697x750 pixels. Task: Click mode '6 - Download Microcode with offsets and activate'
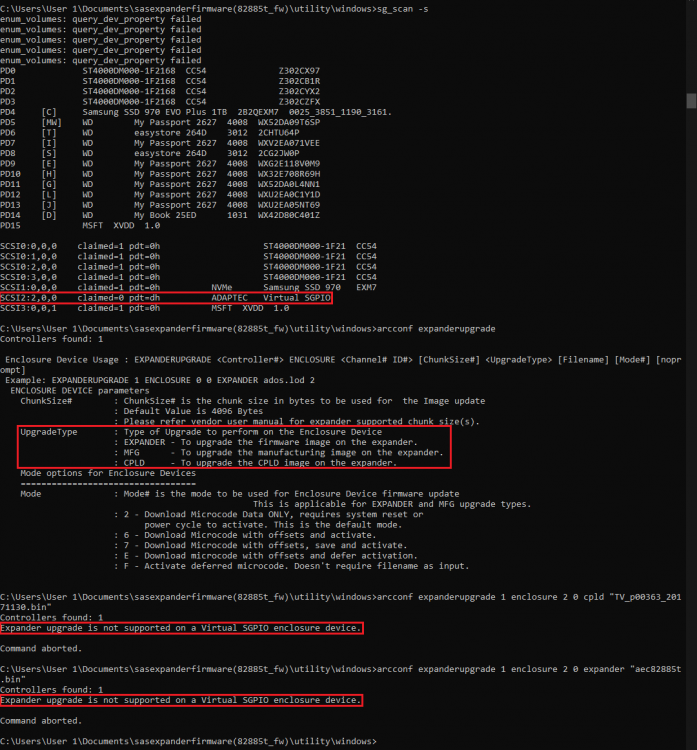point(250,535)
